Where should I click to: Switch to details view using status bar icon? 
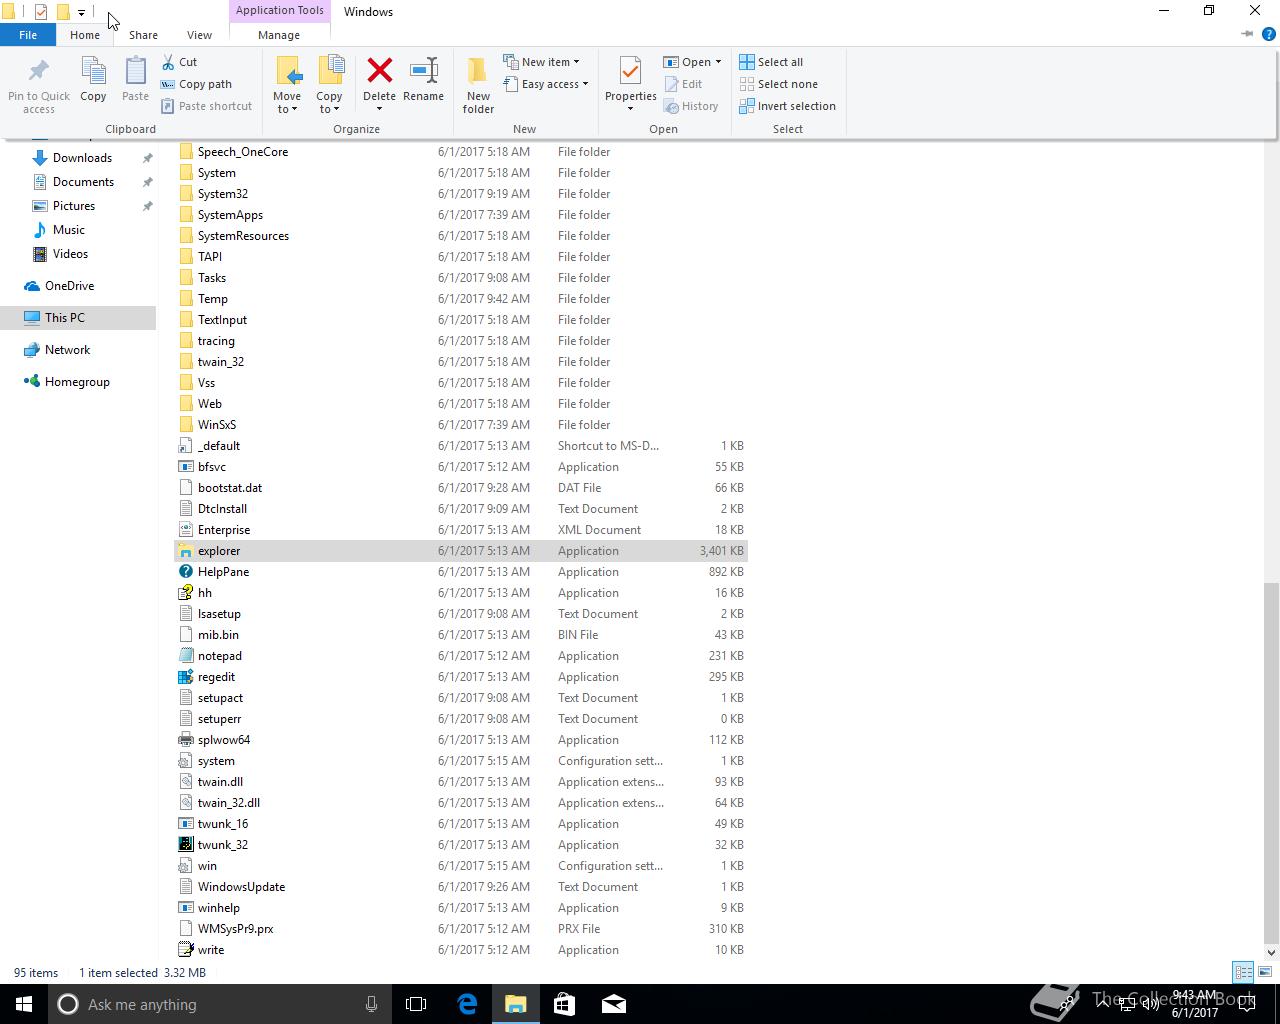tap(1243, 972)
